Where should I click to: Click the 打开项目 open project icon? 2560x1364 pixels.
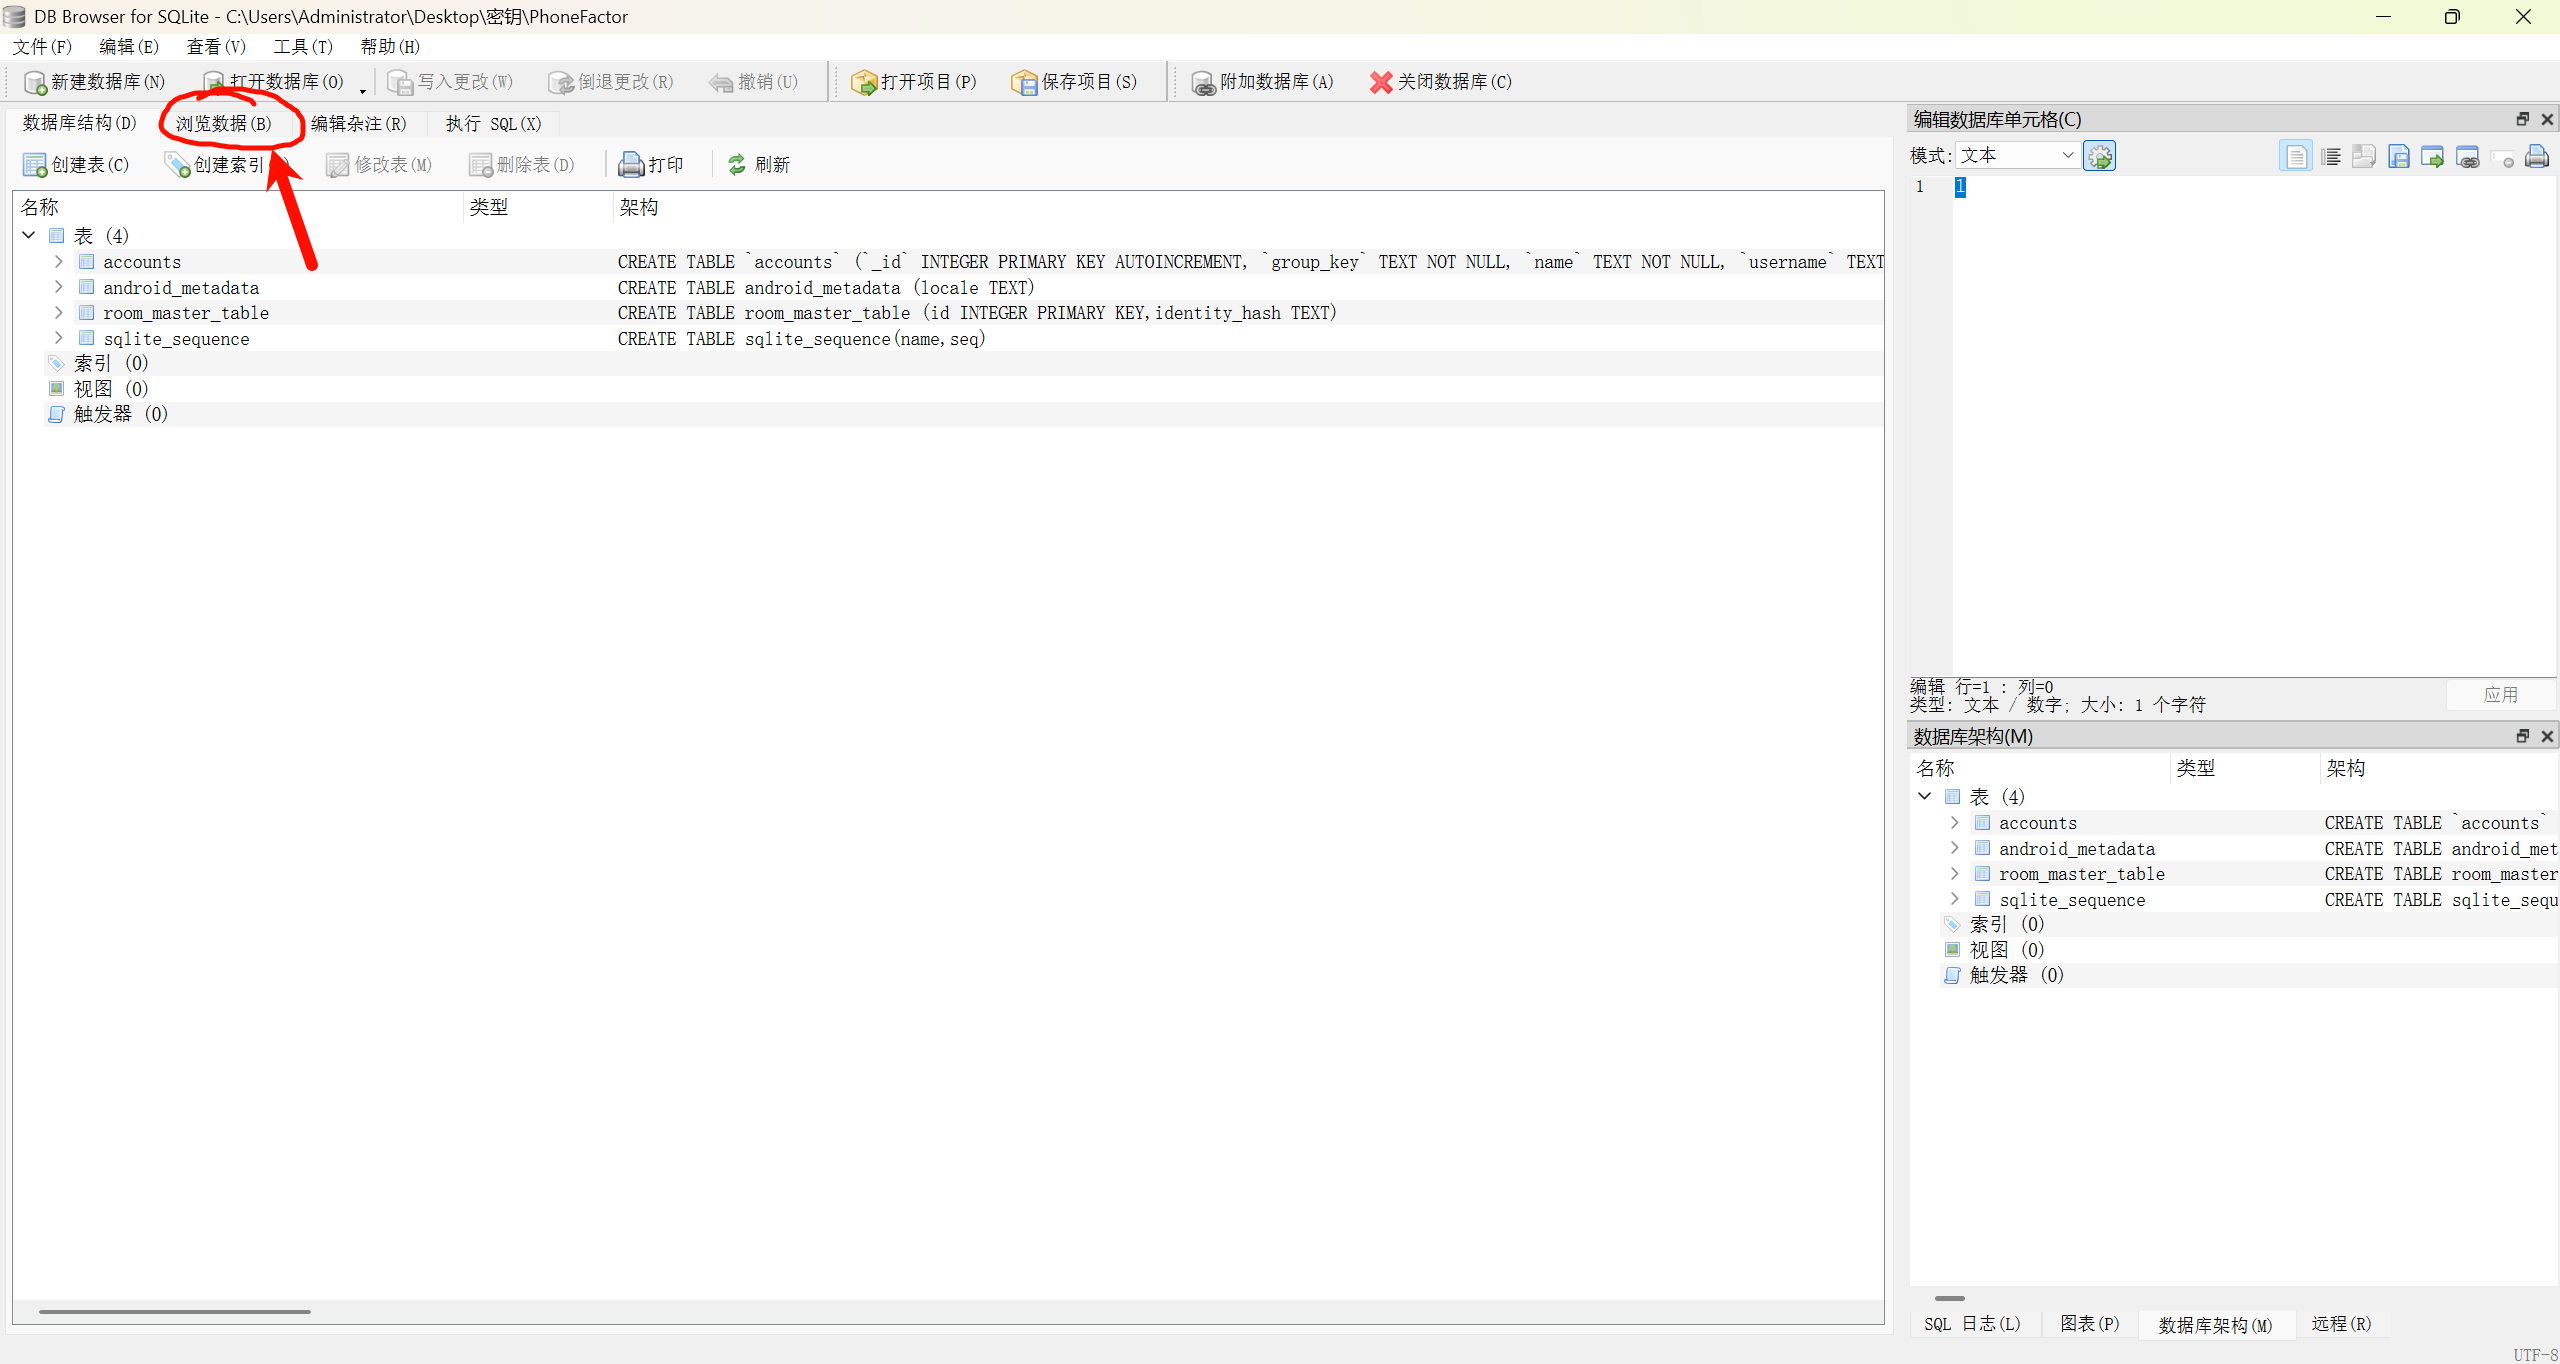pos(863,82)
